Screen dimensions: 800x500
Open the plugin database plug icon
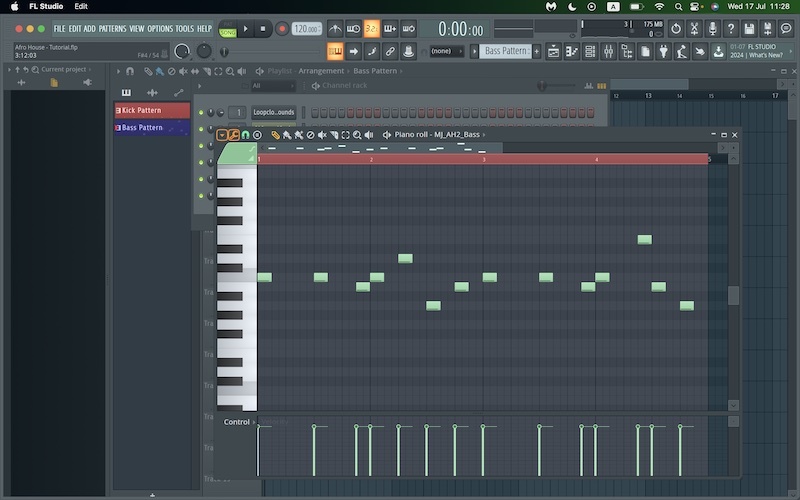click(663, 51)
